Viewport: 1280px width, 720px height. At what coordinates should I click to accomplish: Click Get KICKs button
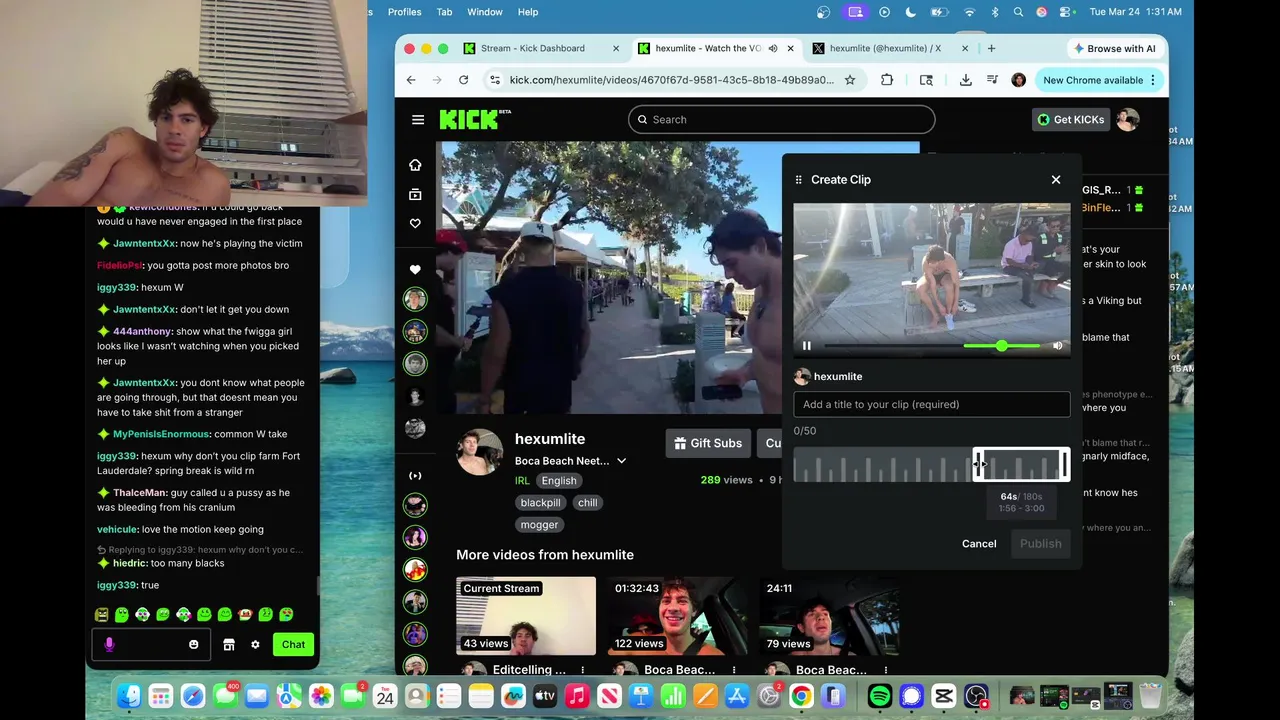(x=1070, y=120)
